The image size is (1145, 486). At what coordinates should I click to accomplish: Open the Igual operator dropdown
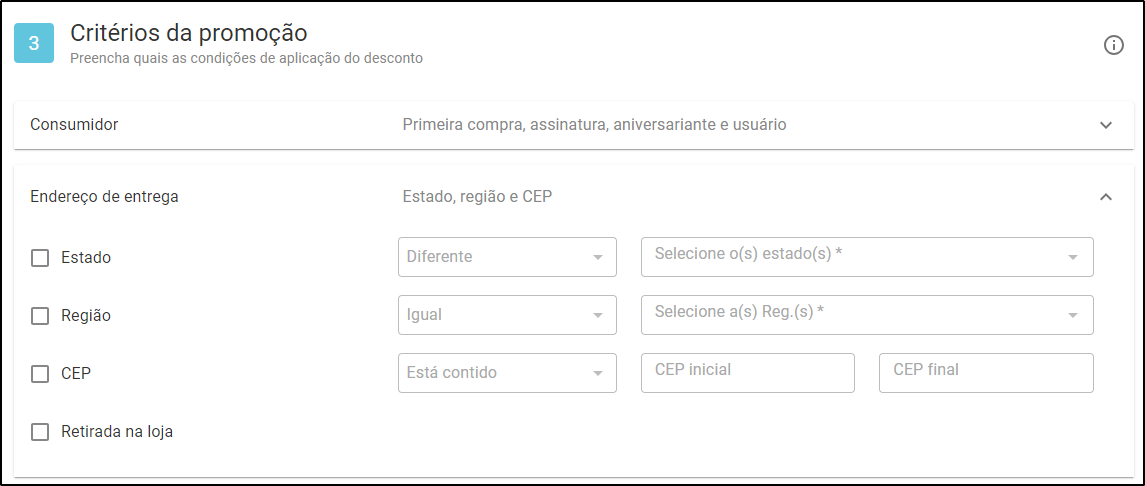coord(508,315)
